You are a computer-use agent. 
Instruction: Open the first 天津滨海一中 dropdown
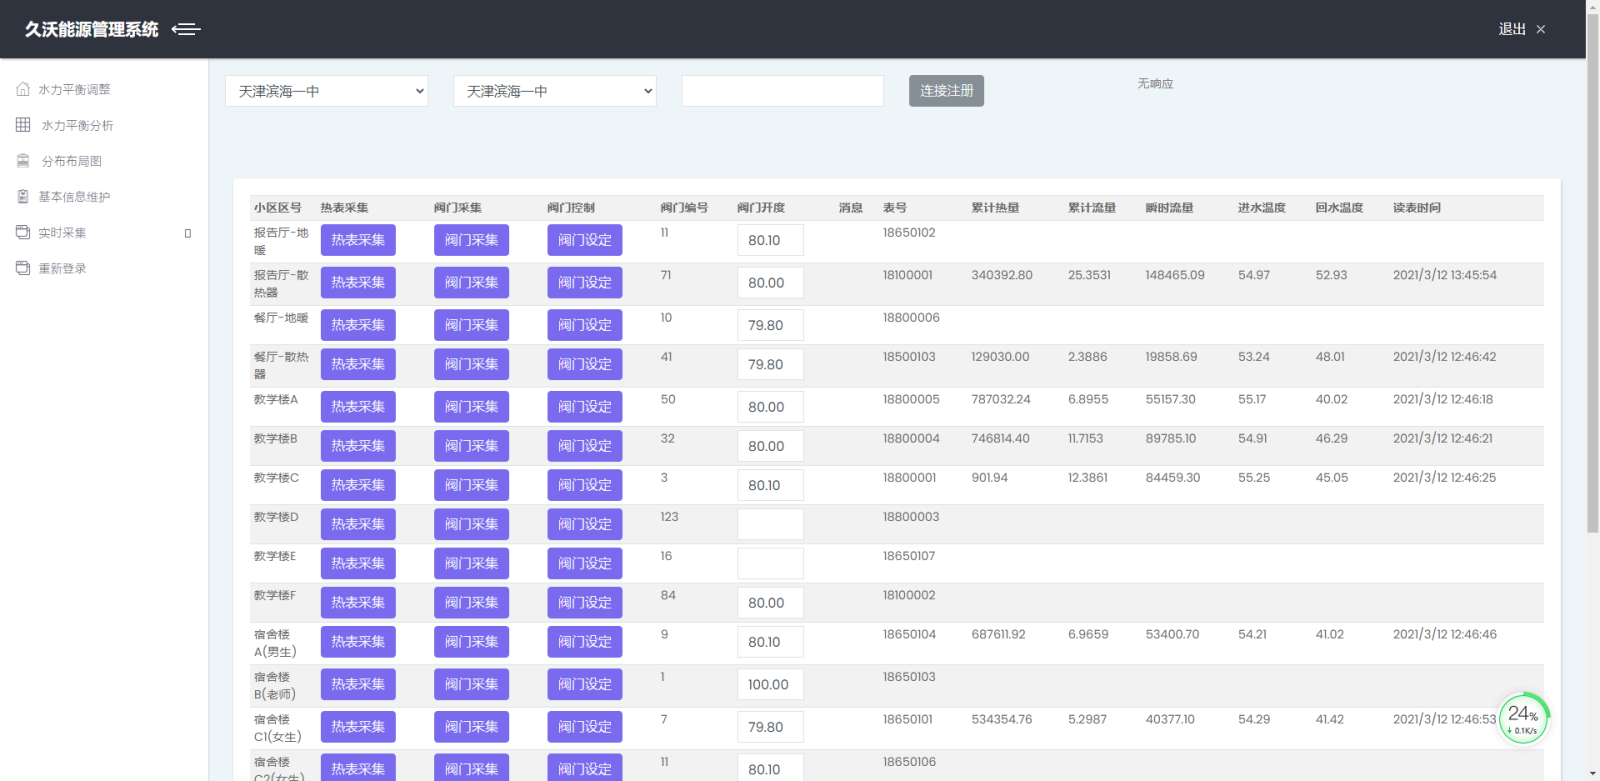[326, 91]
